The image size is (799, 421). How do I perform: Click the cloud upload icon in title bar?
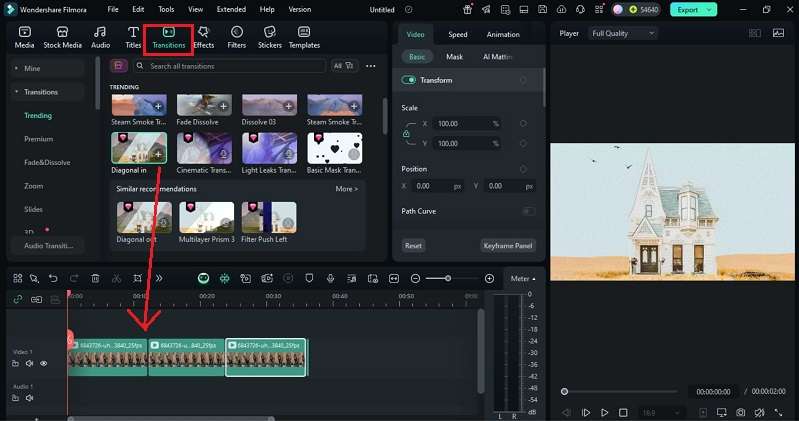561,9
